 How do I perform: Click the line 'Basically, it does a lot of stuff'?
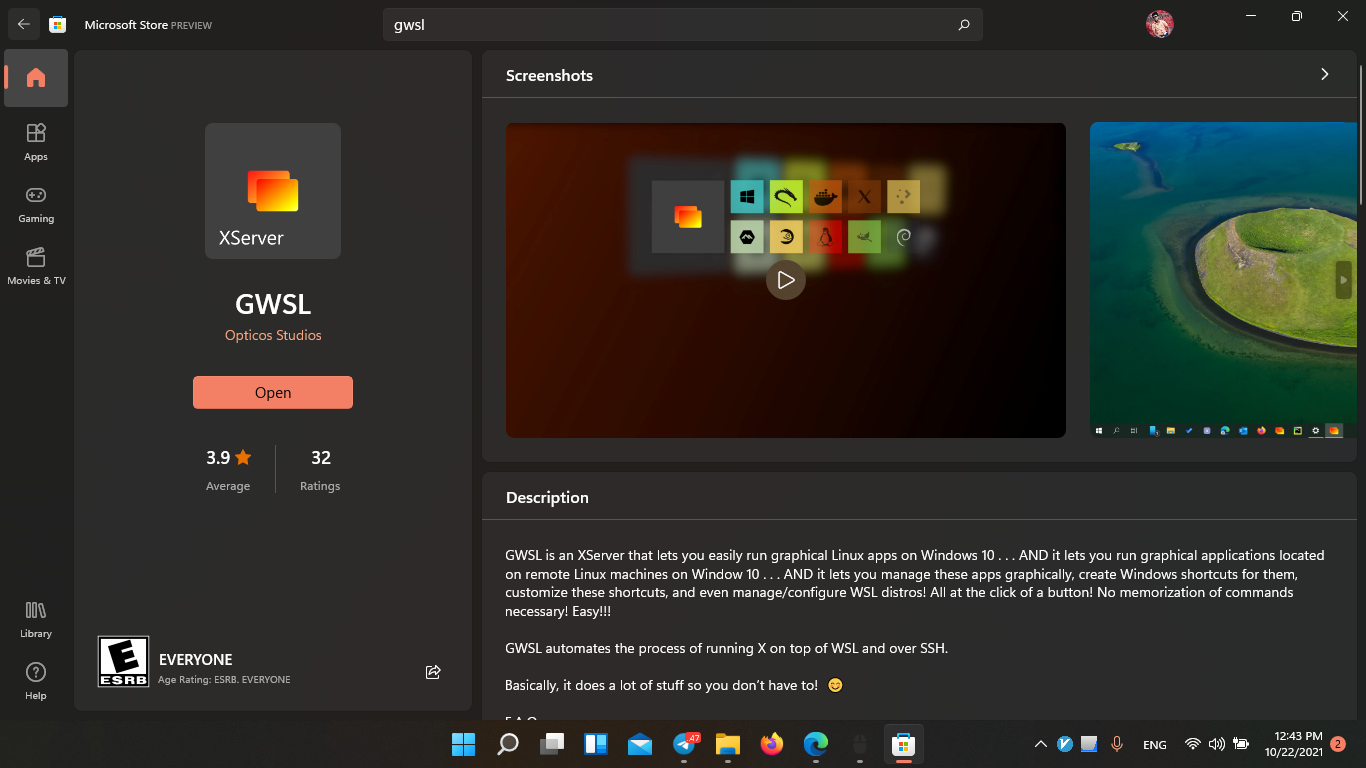point(675,685)
